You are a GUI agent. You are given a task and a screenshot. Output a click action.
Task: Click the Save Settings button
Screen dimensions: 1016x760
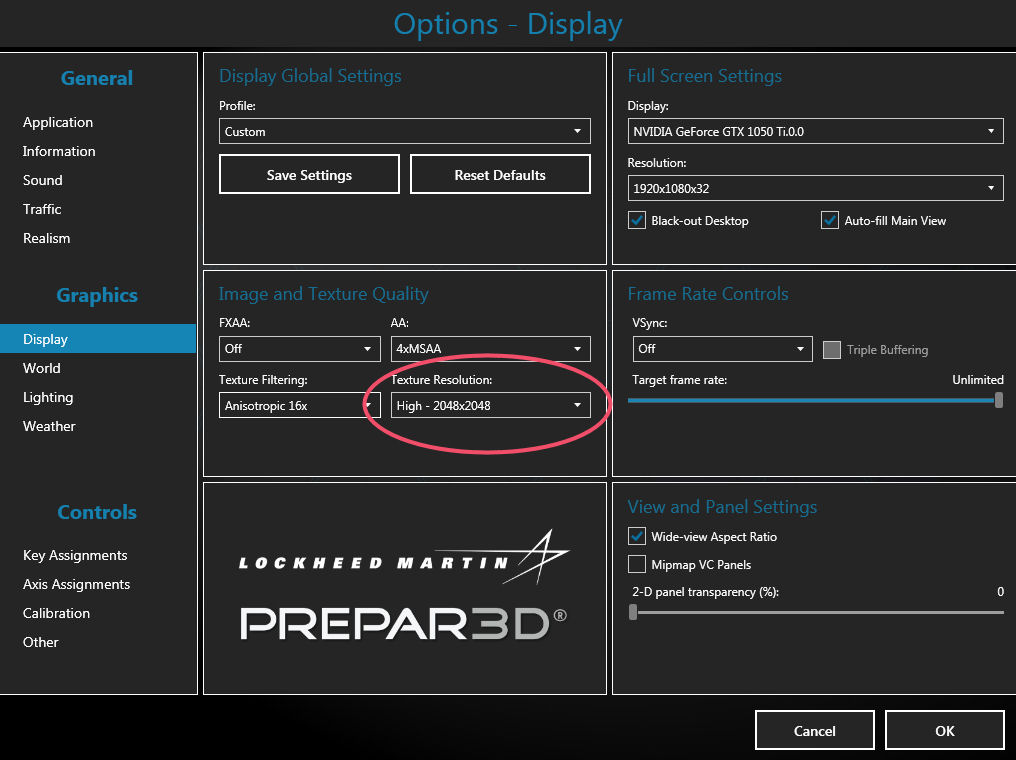(309, 175)
